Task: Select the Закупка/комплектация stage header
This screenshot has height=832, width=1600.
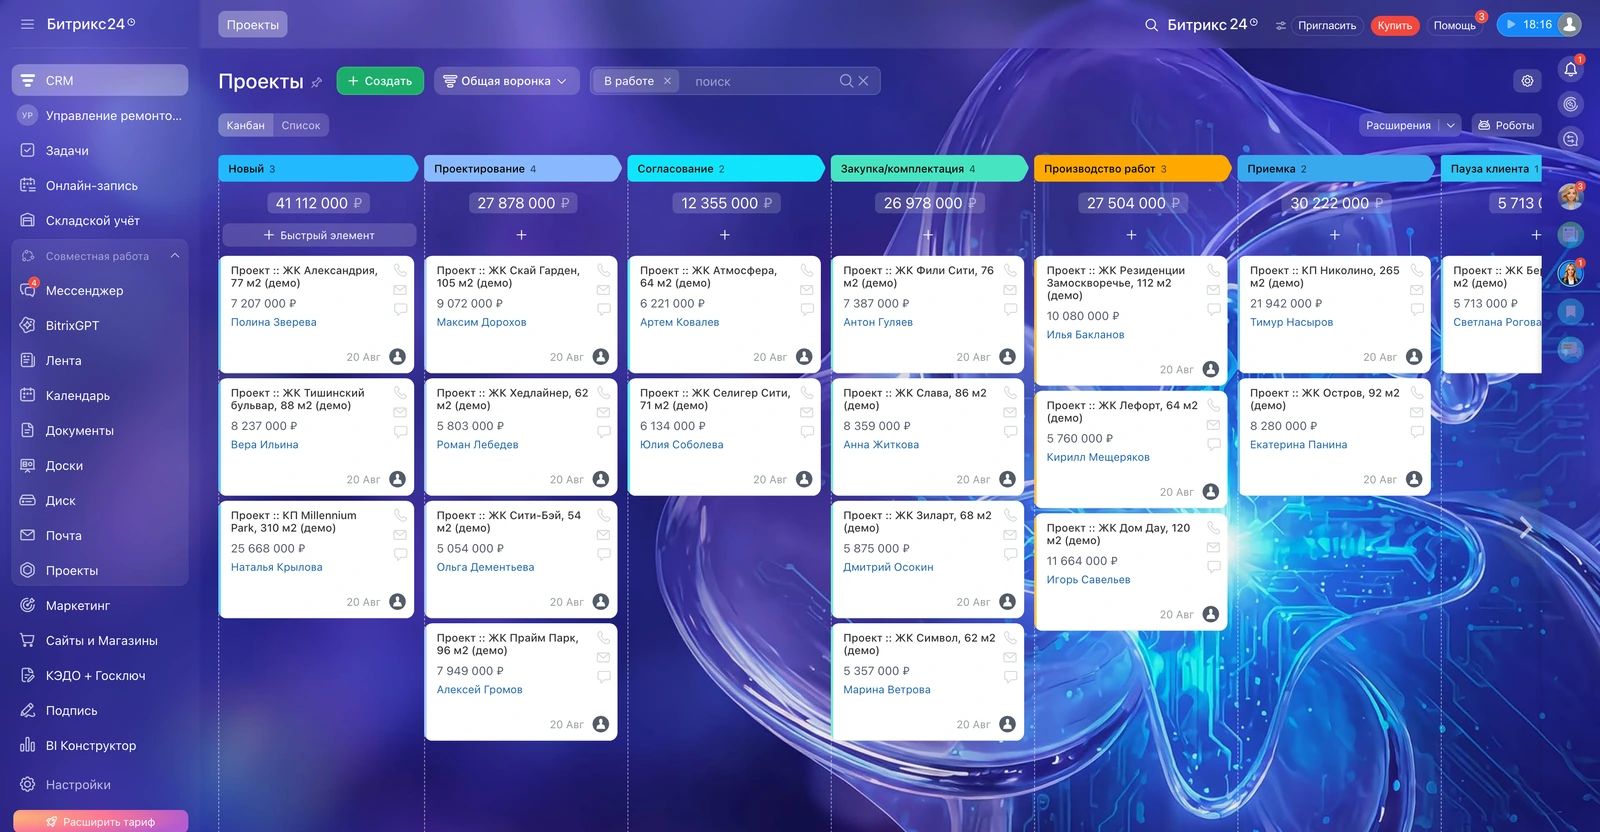Action: (x=928, y=169)
